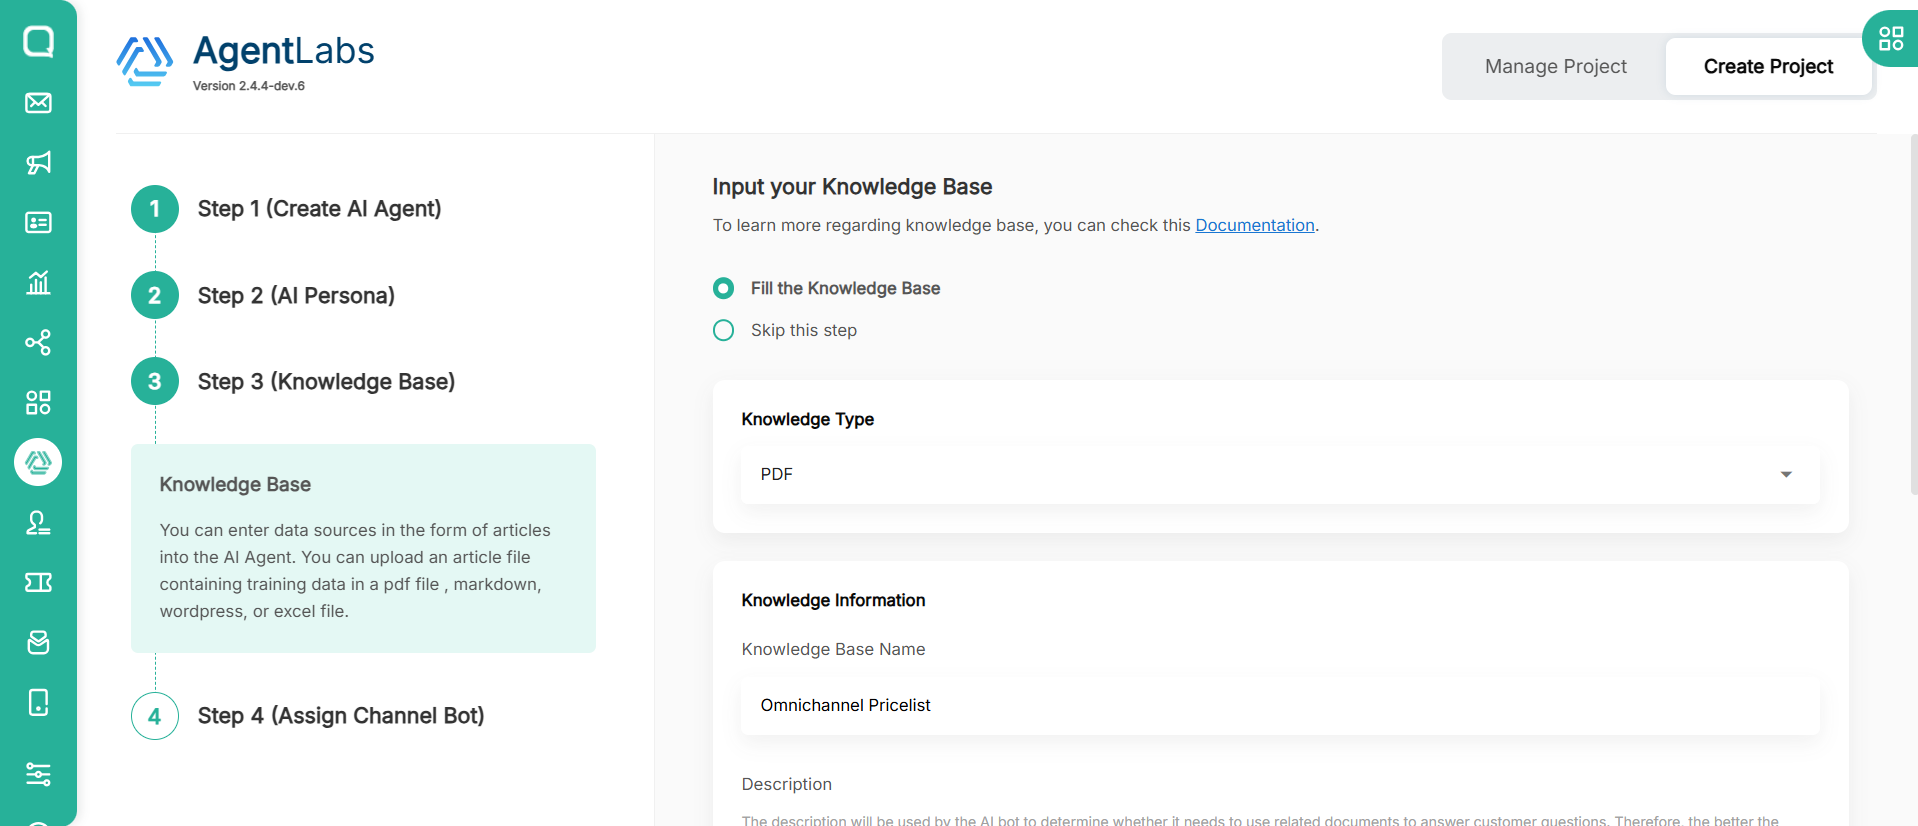Open the AgentLabs sidebar icon
Image resolution: width=1918 pixels, height=826 pixels.
coord(38,462)
